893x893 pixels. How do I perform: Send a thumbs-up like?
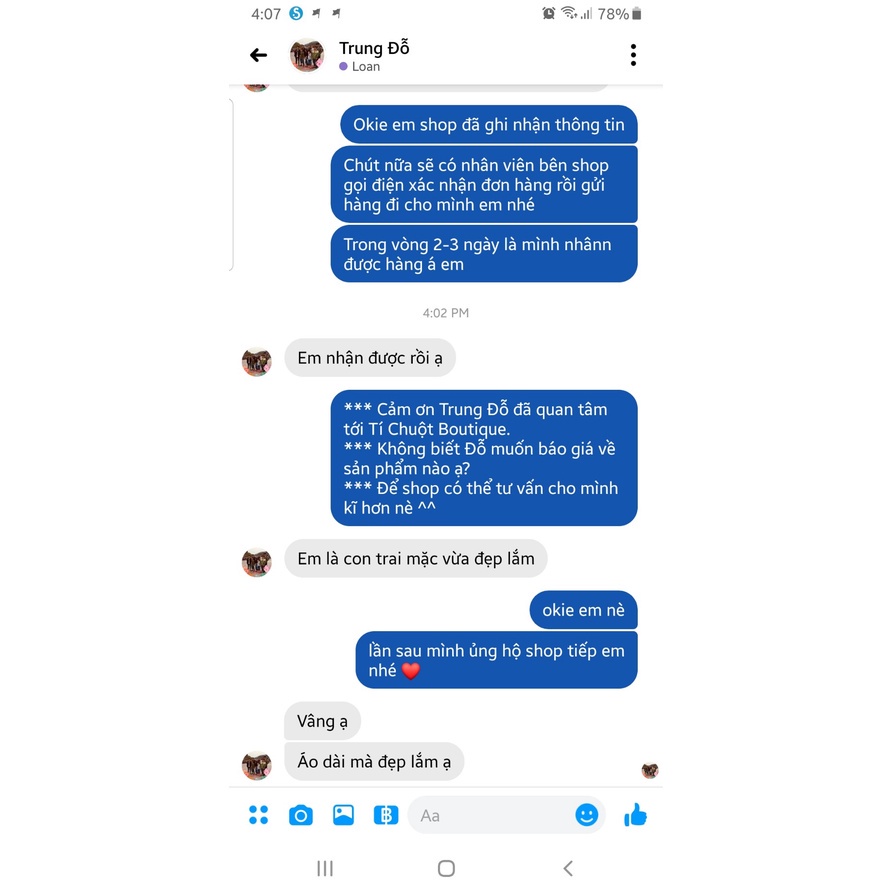[x=636, y=814]
